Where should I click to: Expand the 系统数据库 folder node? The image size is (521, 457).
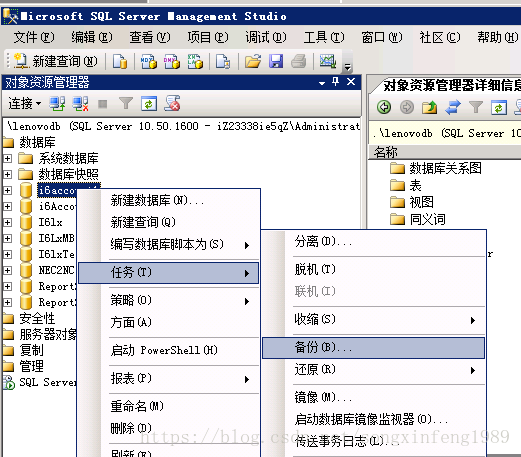point(7,158)
